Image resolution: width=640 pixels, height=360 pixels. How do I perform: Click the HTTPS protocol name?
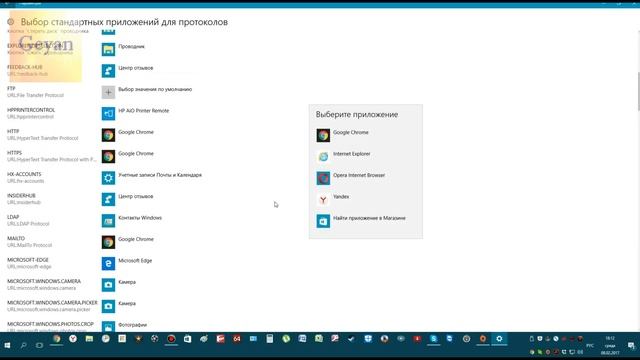pos(14,153)
